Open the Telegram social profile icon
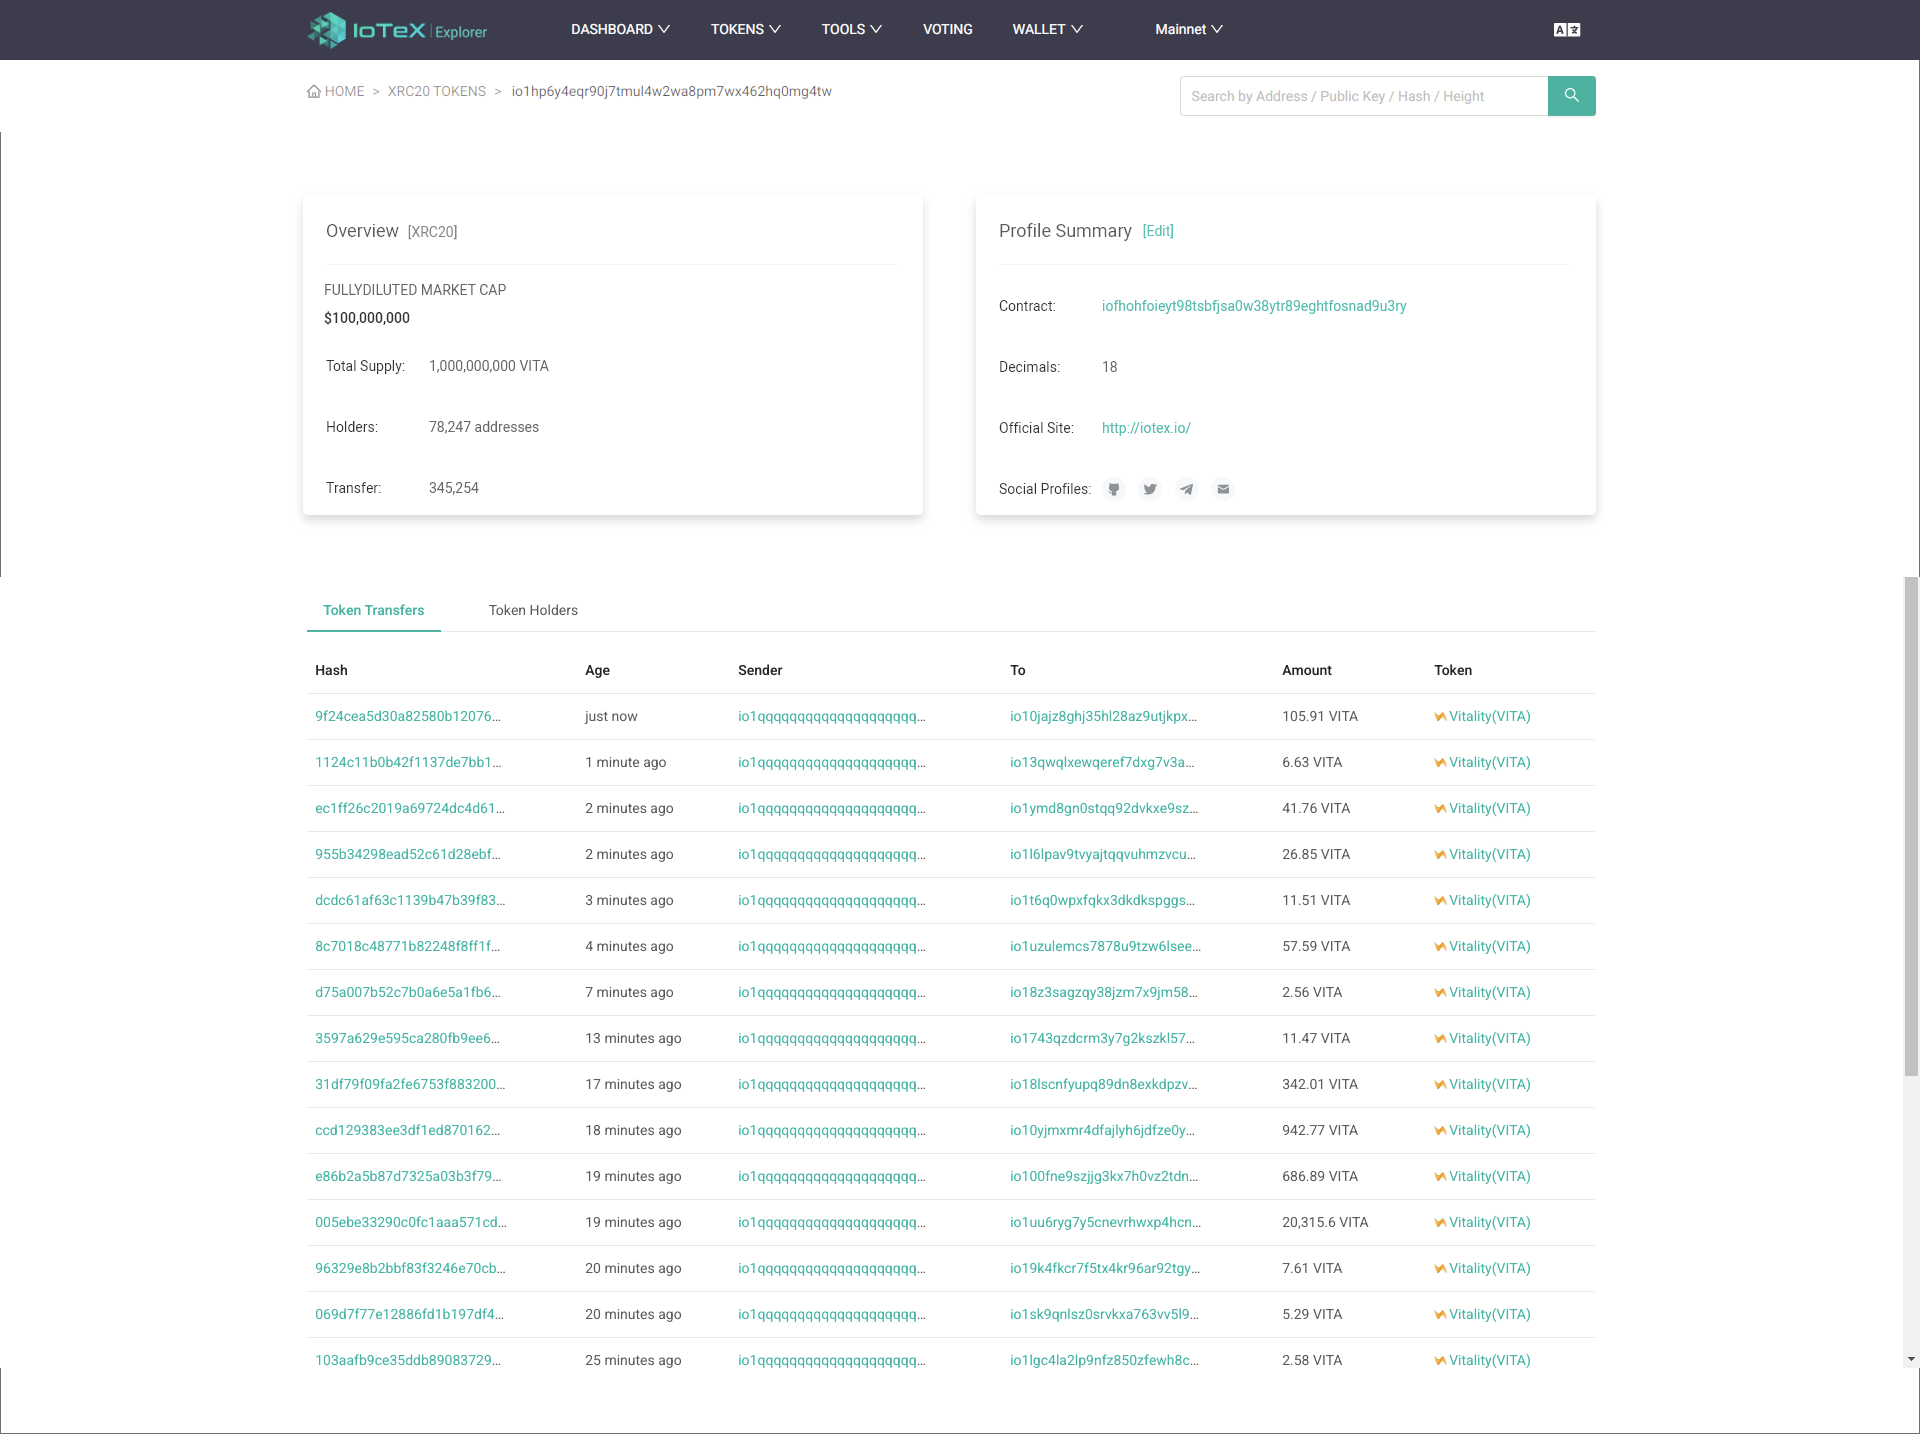Image resolution: width=1920 pixels, height=1434 pixels. pyautogui.click(x=1186, y=489)
